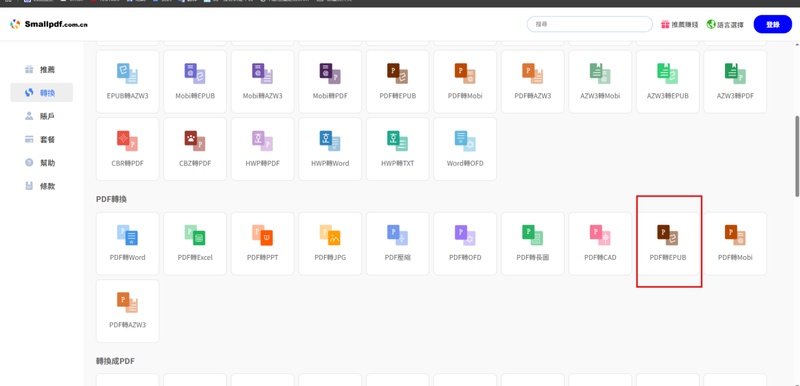Open the EPUB轉AZW3 converter card
800x386 pixels.
128,82
